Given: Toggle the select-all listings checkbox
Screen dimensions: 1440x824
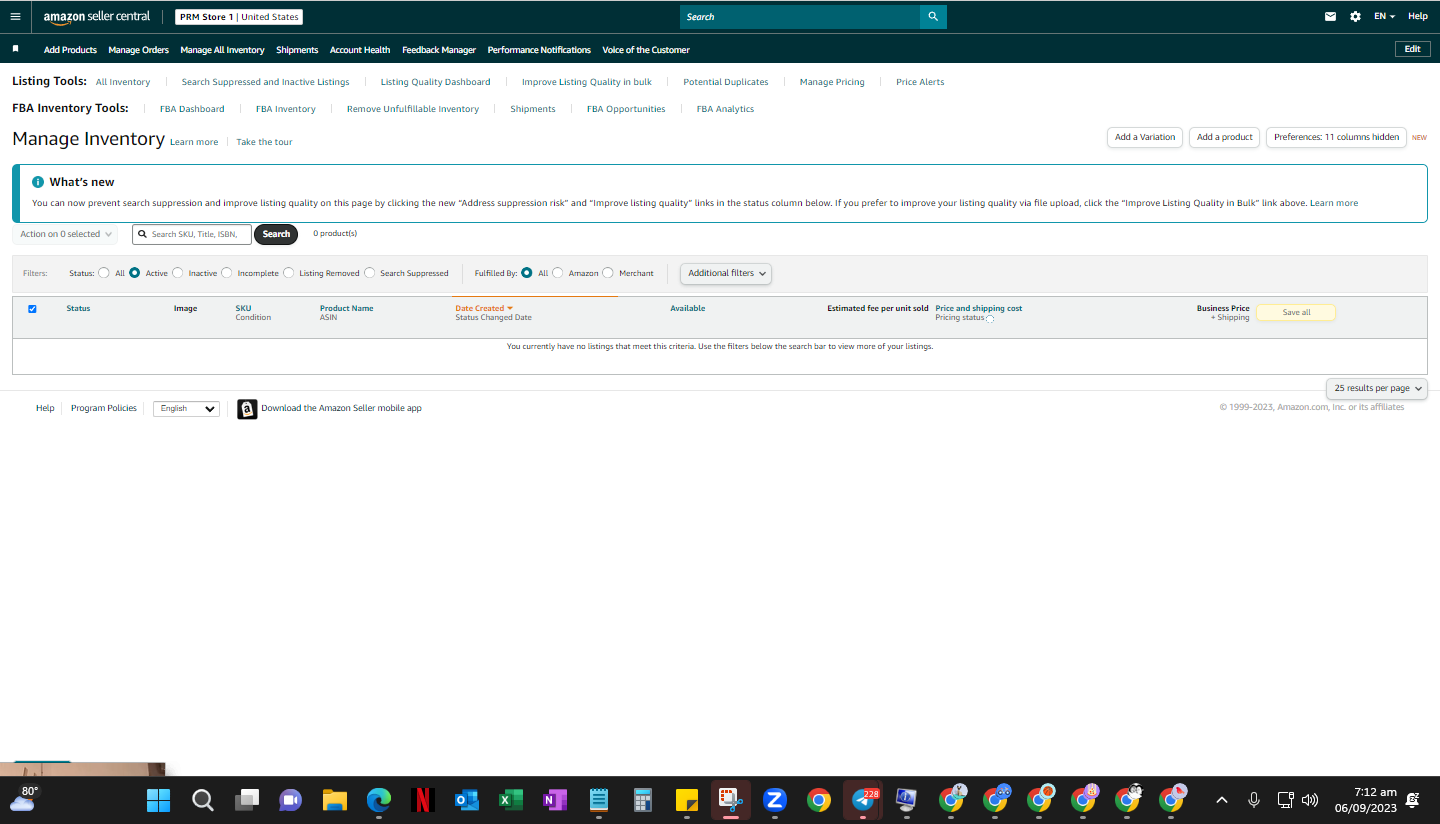Looking at the screenshot, I should pyautogui.click(x=32, y=309).
